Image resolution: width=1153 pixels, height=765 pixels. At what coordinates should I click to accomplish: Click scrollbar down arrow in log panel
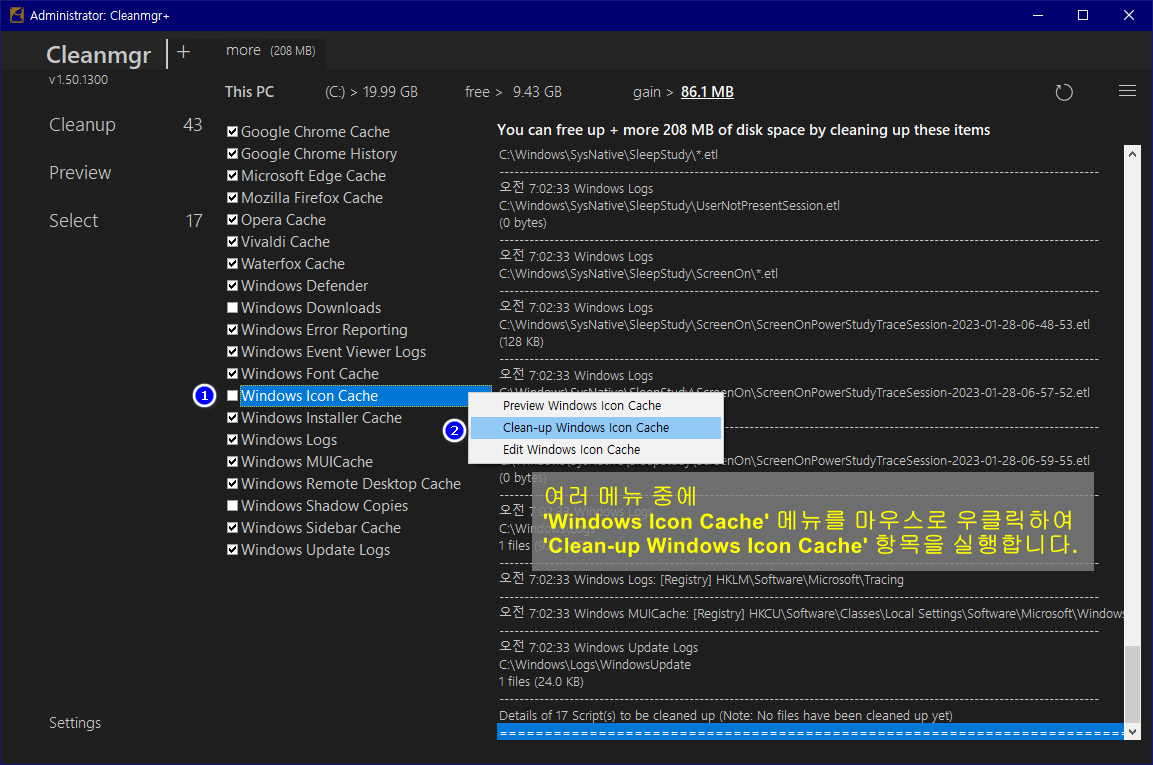[1132, 732]
